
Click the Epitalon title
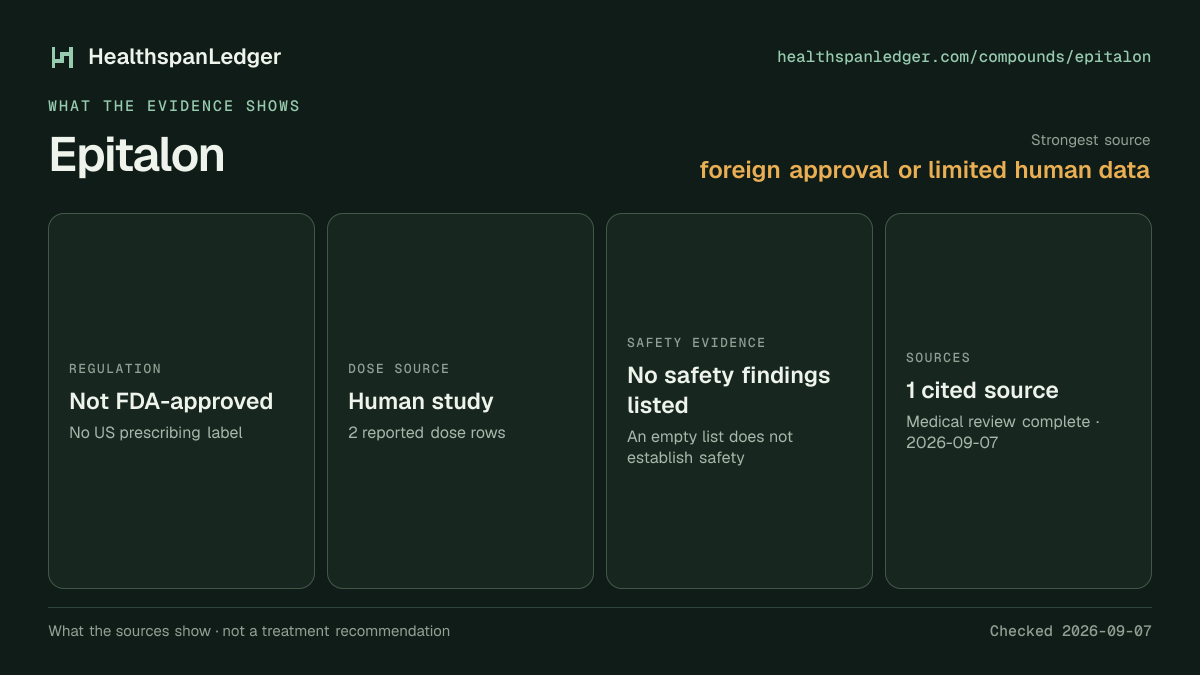(x=136, y=155)
